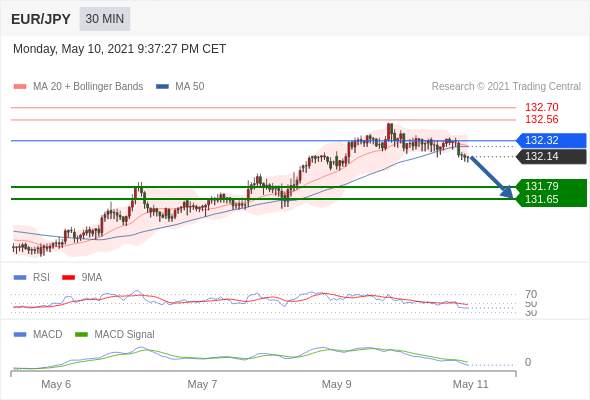Select the date and time text

119,49
